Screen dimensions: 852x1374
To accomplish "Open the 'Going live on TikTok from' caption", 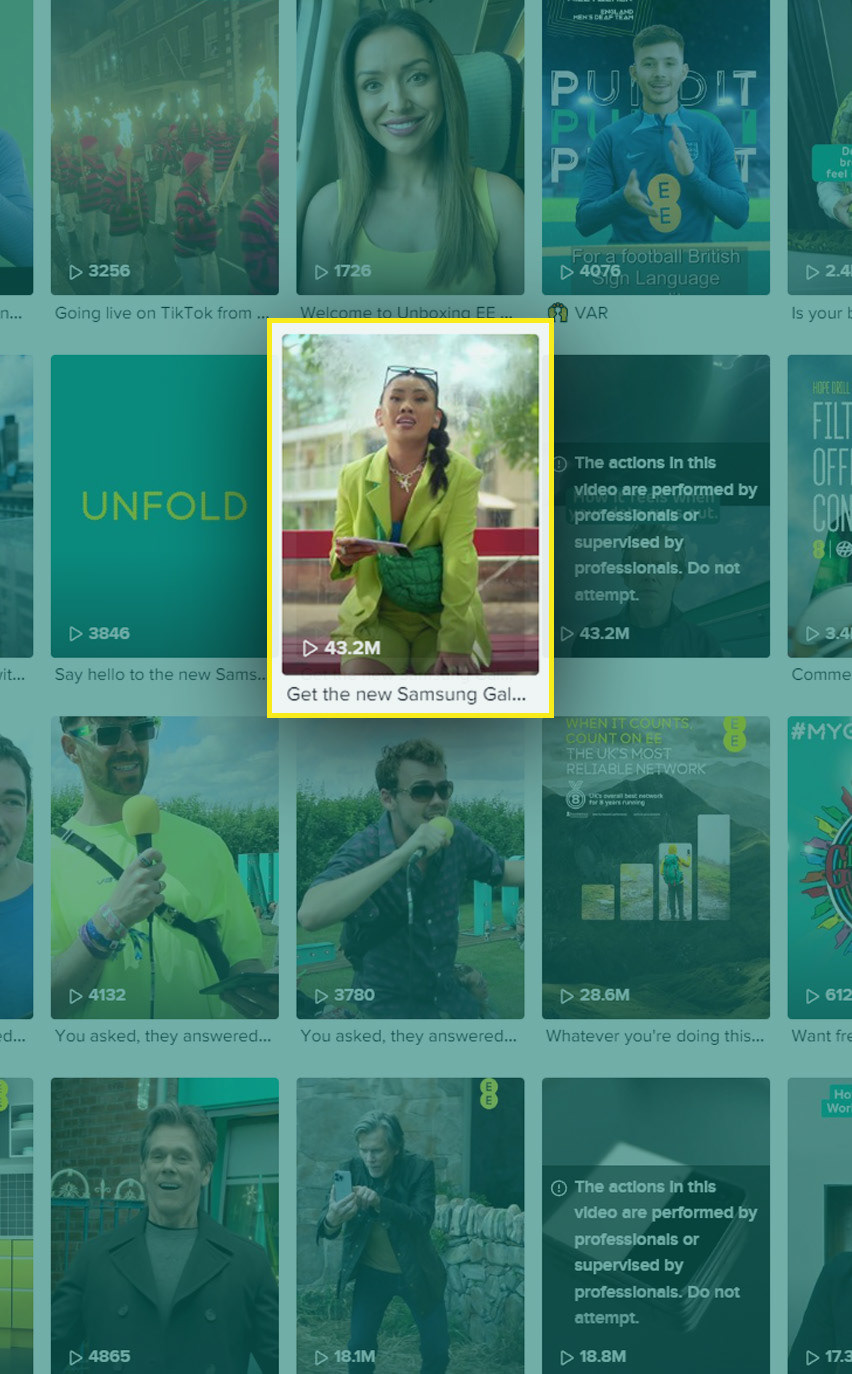I will click(x=162, y=313).
